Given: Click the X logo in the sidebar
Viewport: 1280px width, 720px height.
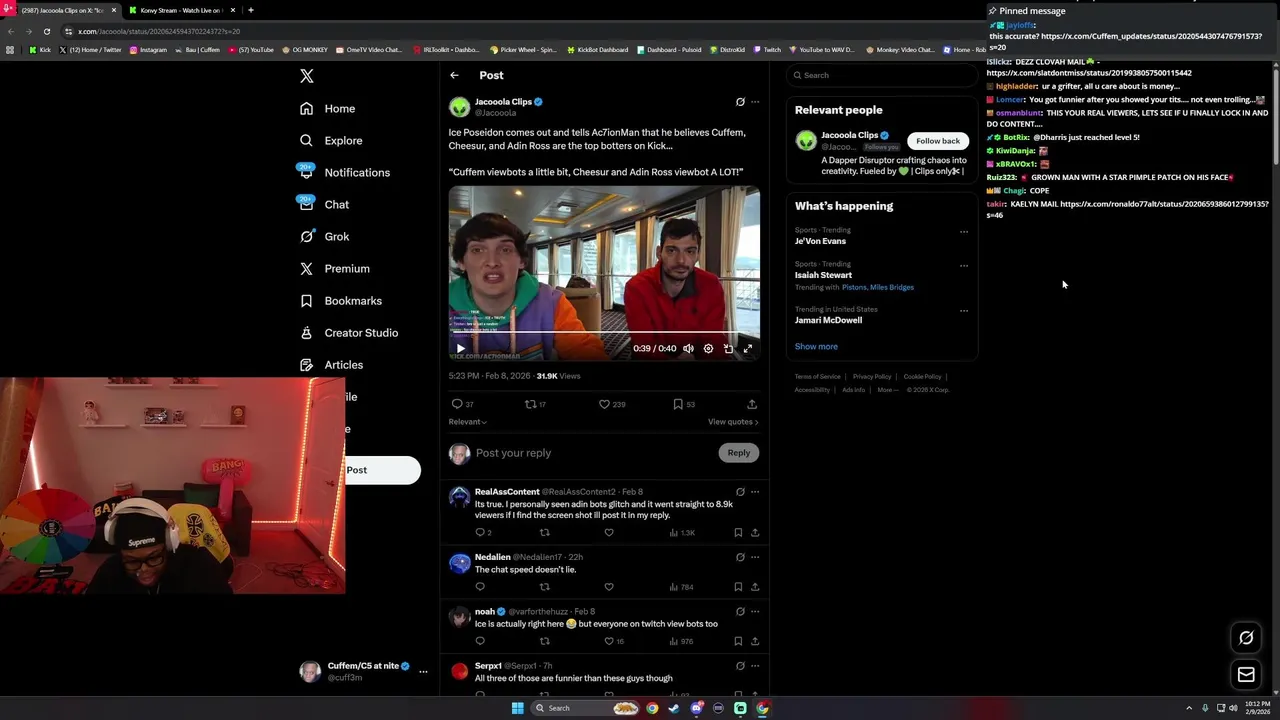Looking at the screenshot, I should (307, 76).
